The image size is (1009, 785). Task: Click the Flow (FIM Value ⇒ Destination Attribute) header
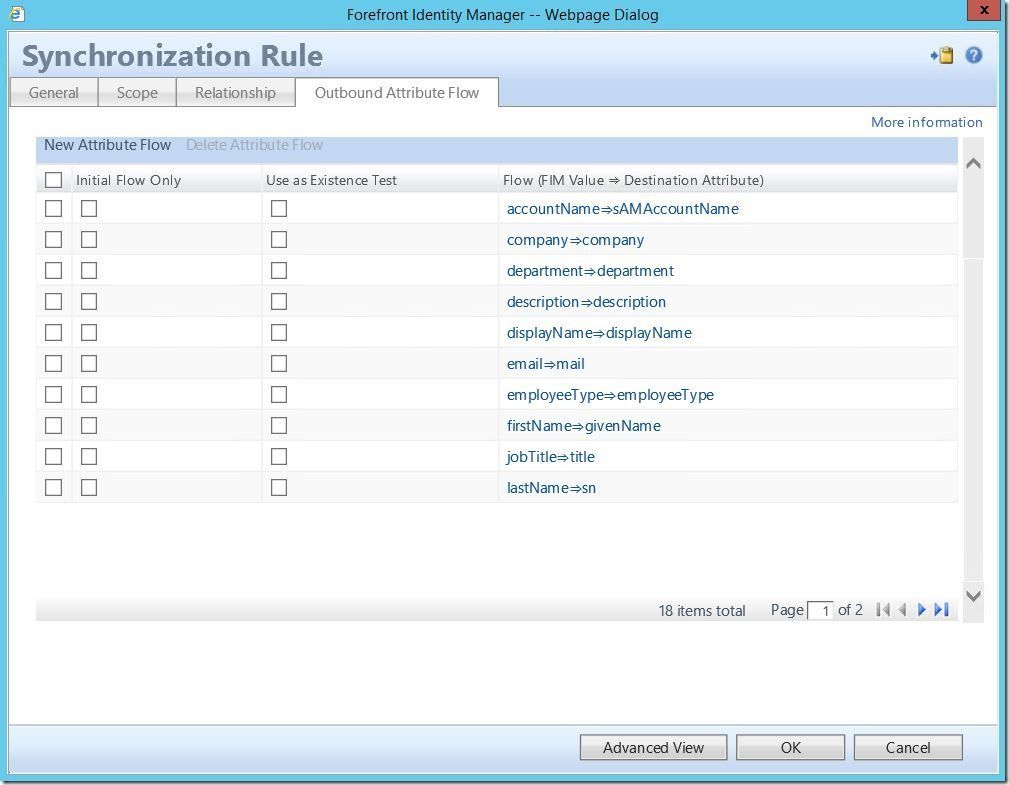(633, 180)
